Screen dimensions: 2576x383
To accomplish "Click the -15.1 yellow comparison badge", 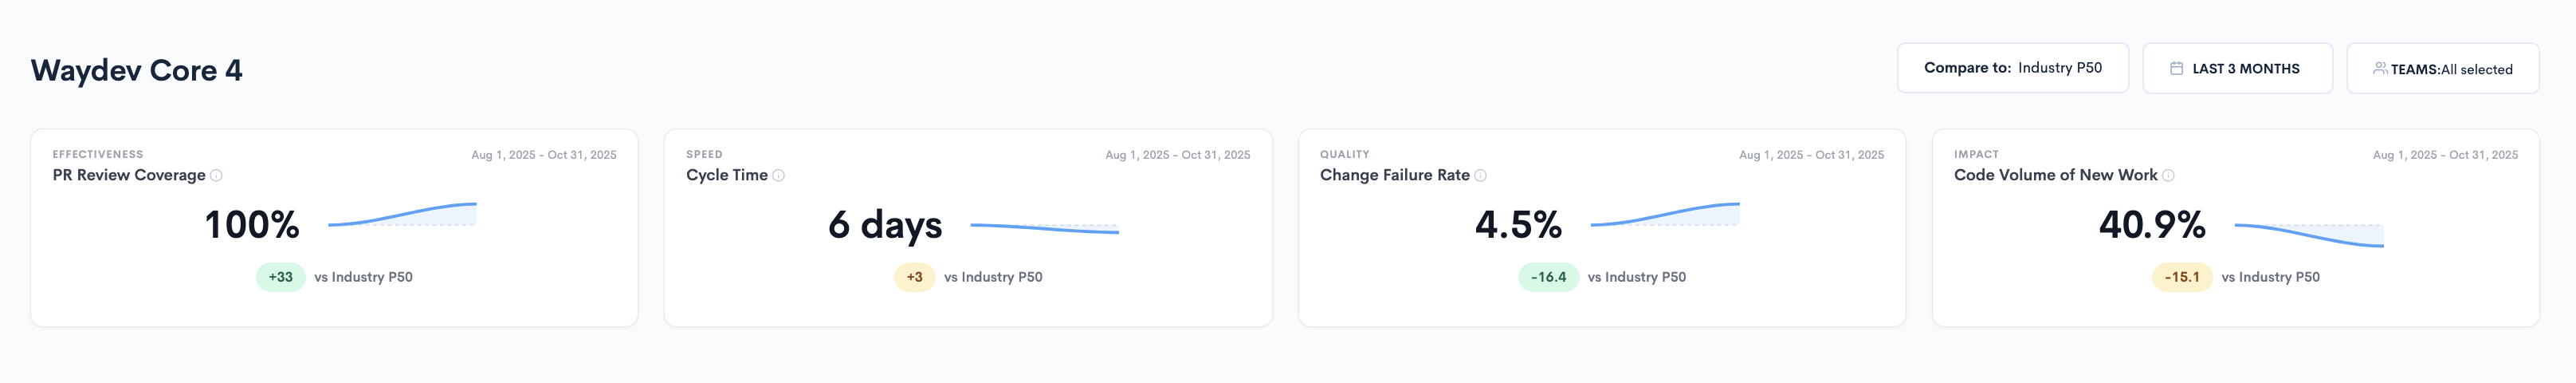I will [x=2182, y=277].
